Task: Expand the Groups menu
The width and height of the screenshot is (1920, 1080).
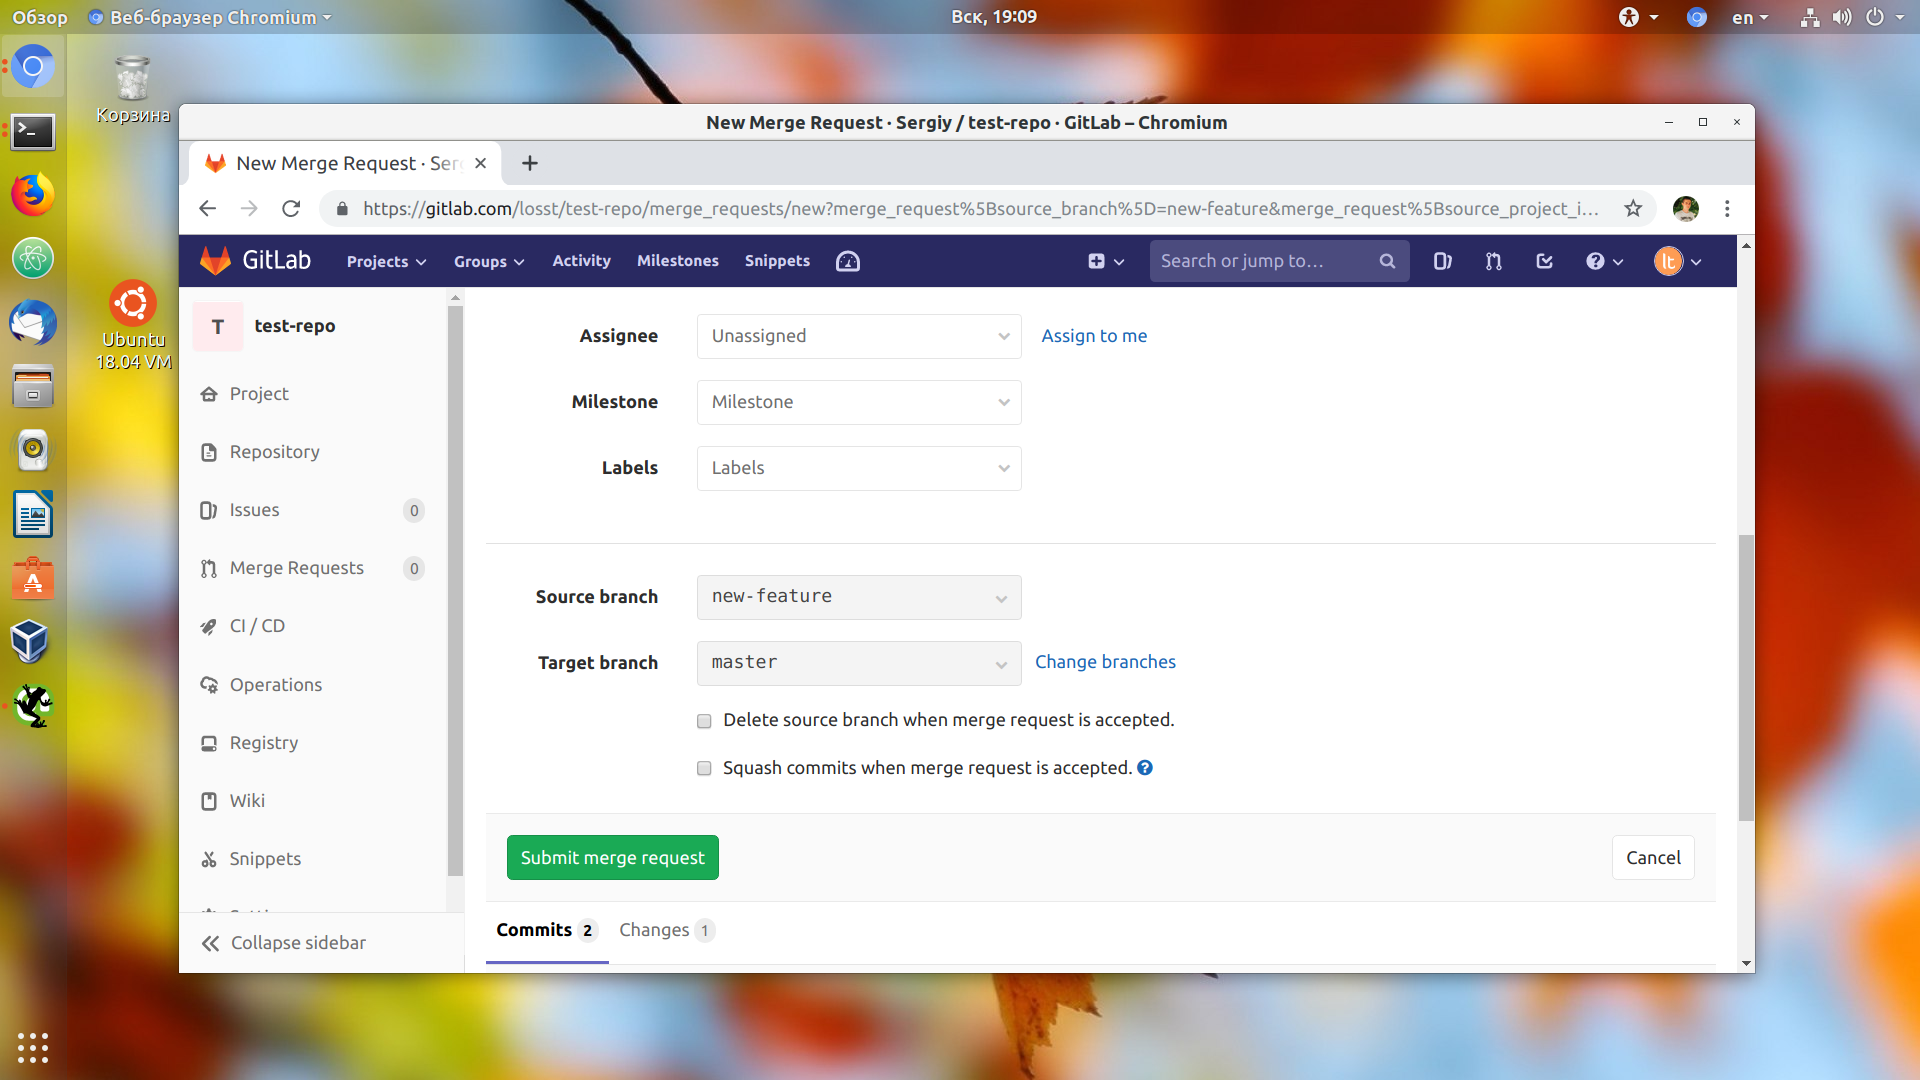Action: click(489, 261)
